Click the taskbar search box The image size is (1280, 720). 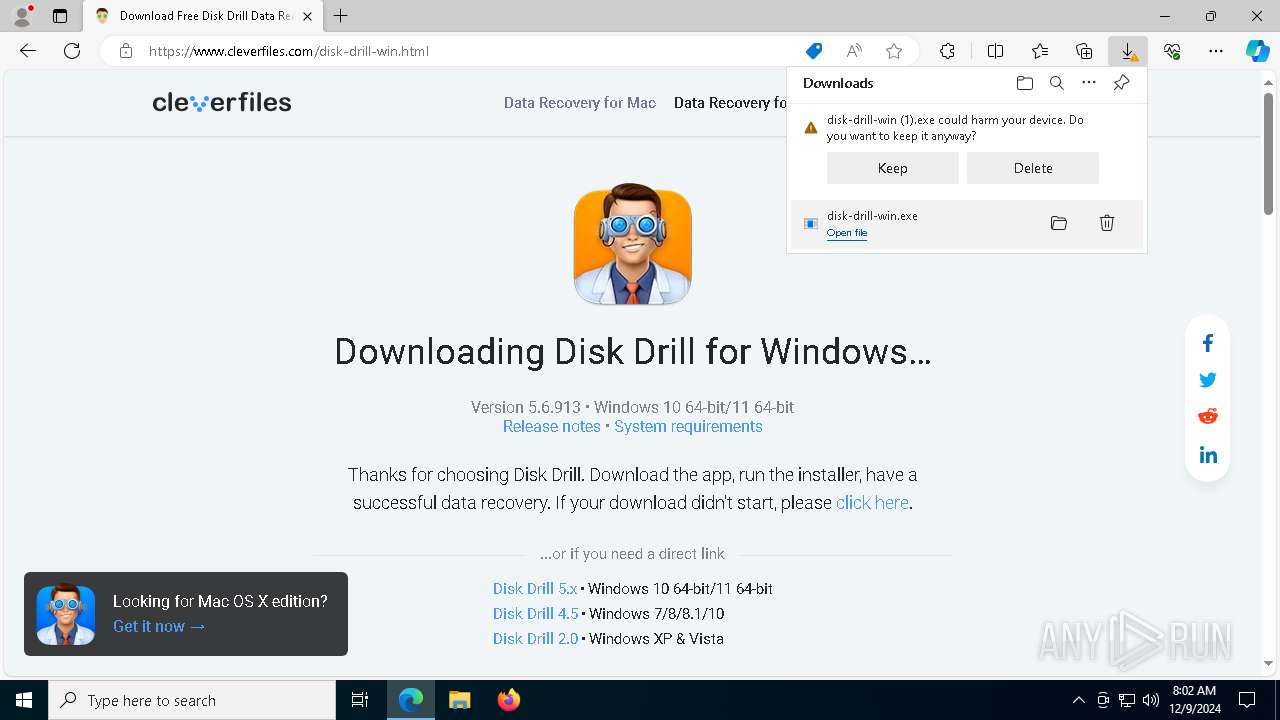pos(192,700)
